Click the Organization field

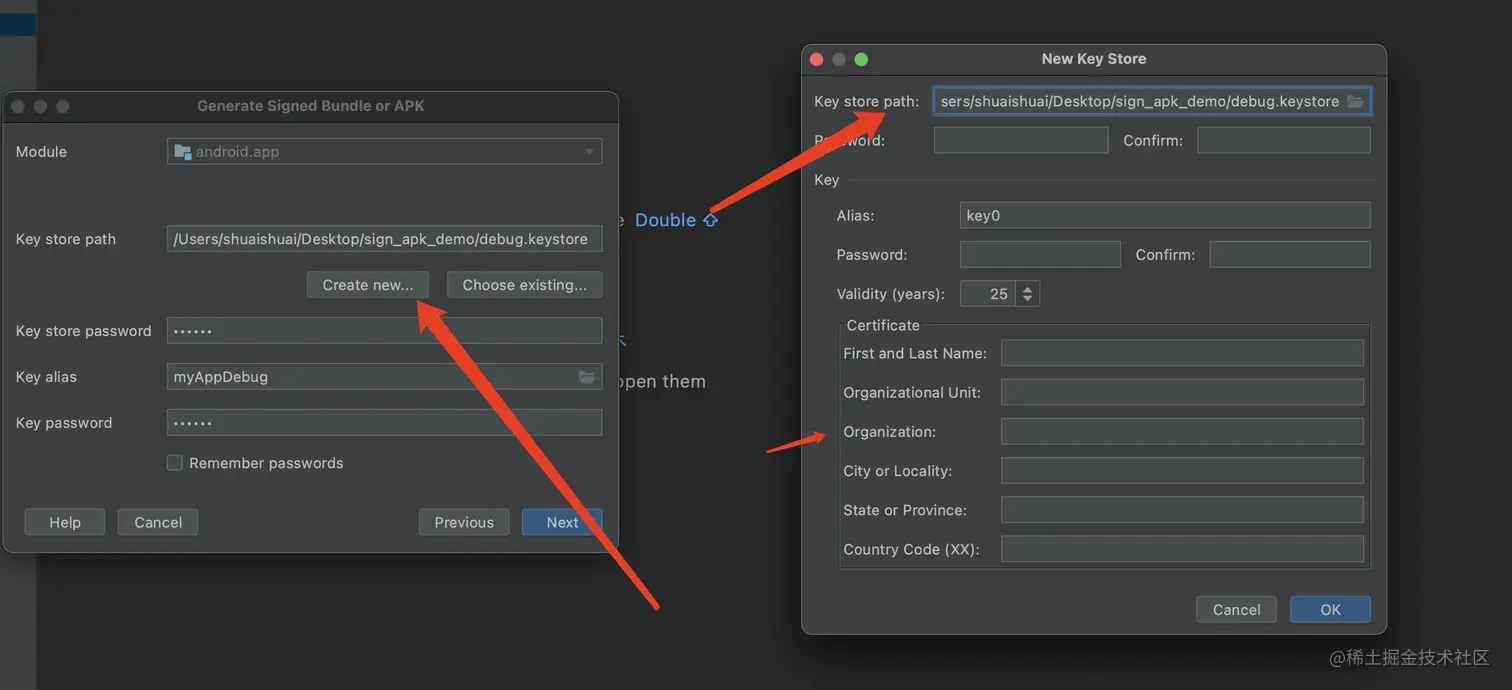(1182, 431)
